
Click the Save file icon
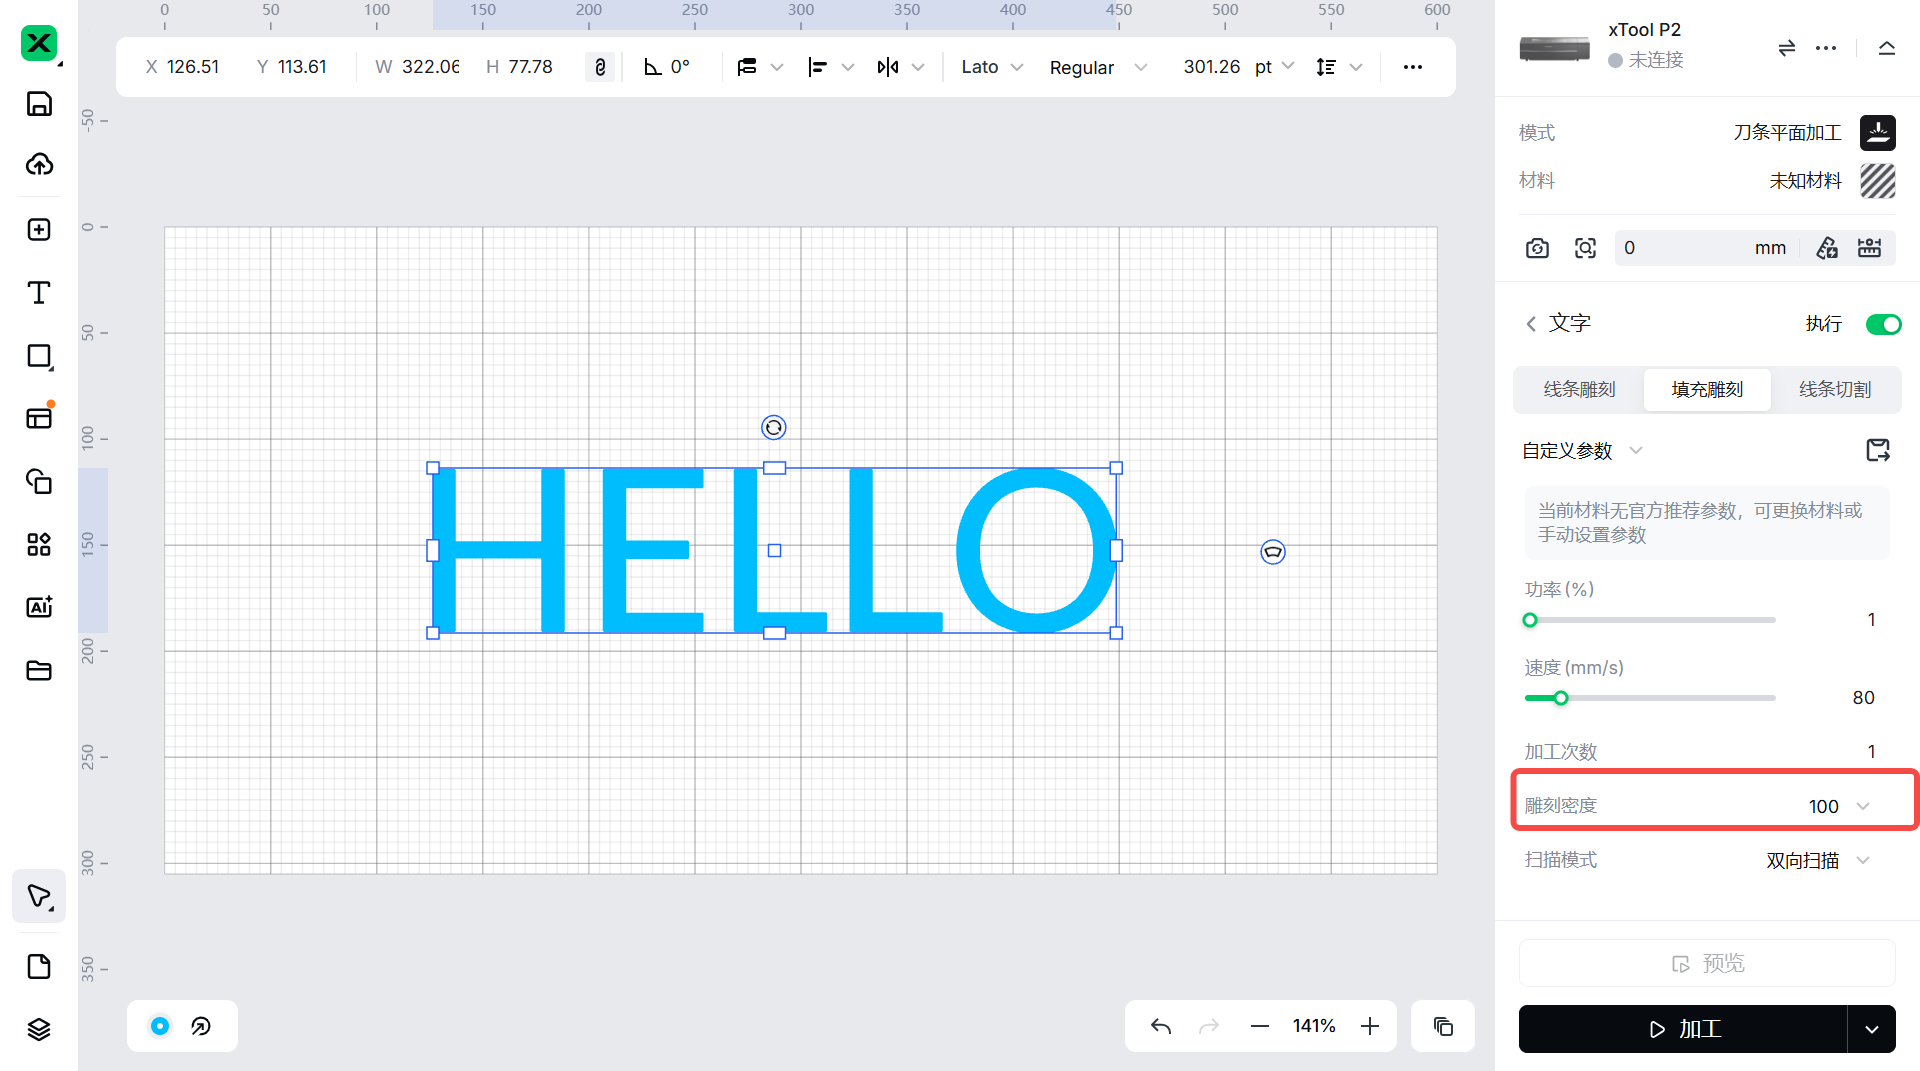pyautogui.click(x=39, y=104)
